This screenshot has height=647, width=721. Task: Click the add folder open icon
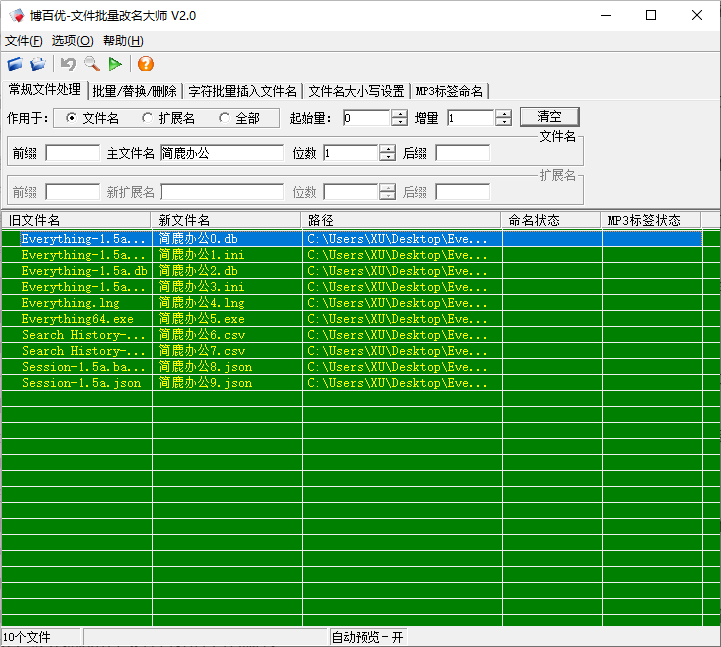click(38, 64)
